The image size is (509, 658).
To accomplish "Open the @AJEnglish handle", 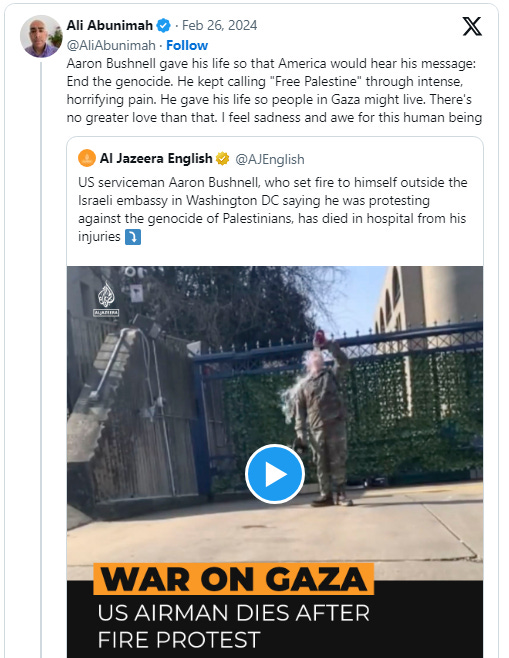I will click(270, 159).
